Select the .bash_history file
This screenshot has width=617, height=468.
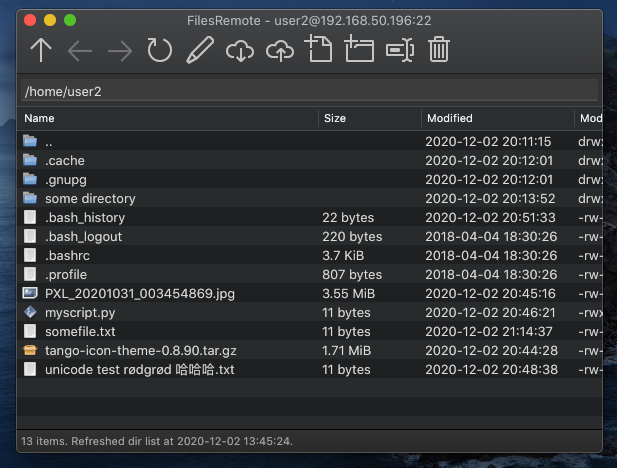[x=310, y=217]
